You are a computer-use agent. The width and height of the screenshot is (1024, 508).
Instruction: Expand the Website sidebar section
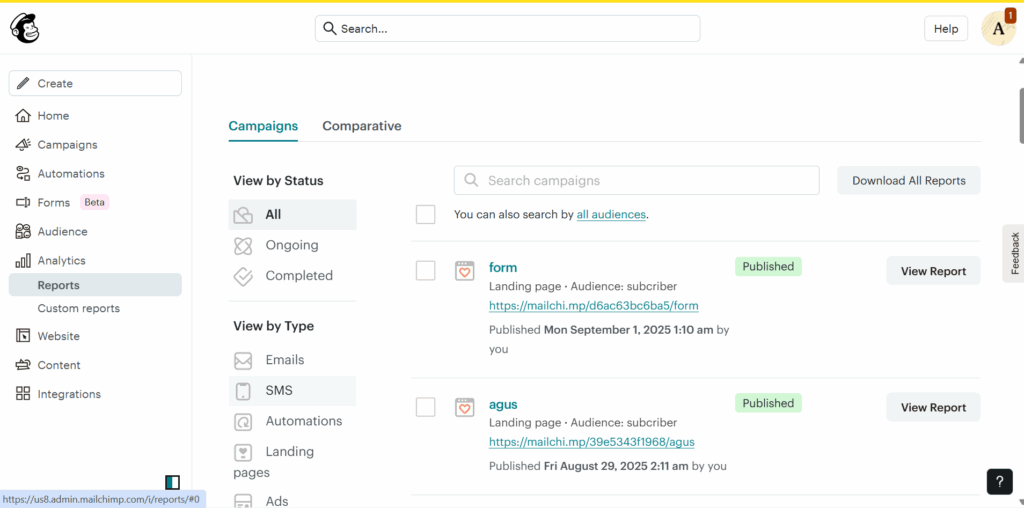tap(58, 337)
